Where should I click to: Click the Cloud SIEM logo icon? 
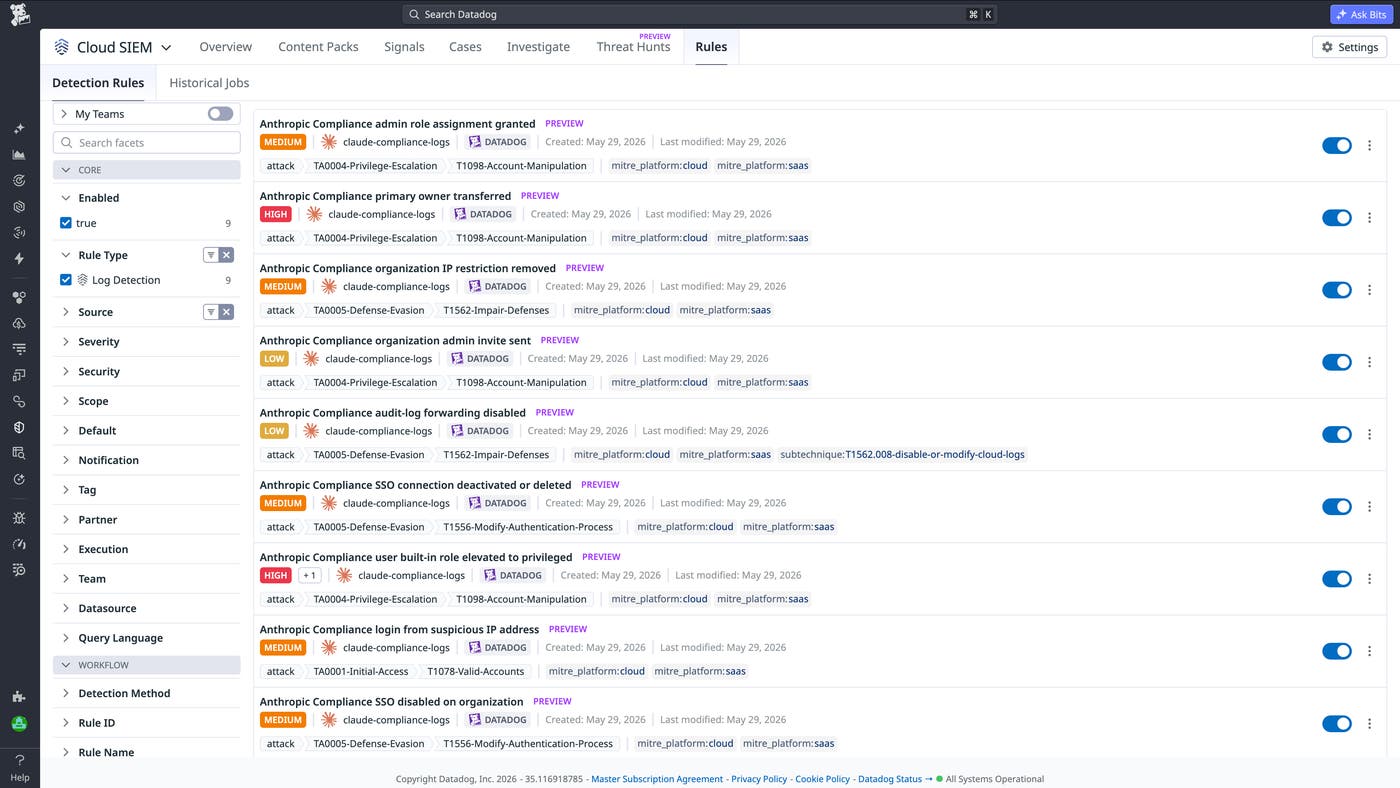[62, 47]
